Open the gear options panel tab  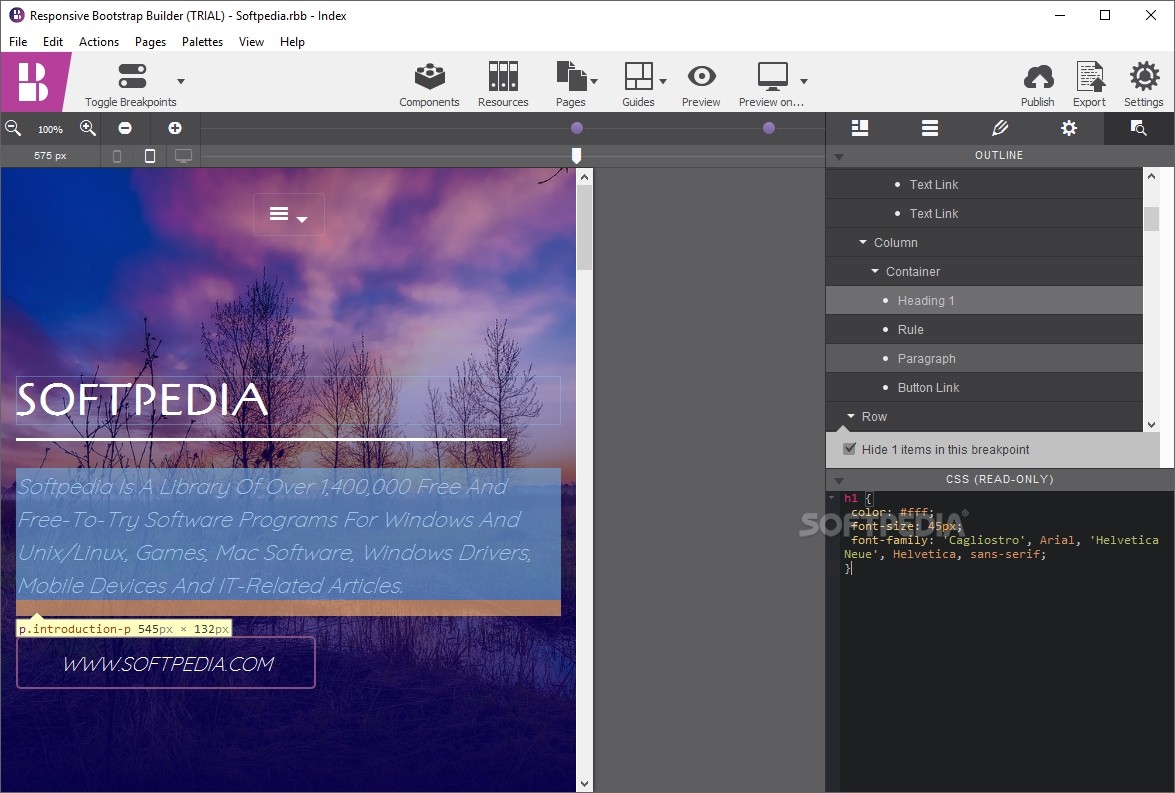coord(1069,128)
